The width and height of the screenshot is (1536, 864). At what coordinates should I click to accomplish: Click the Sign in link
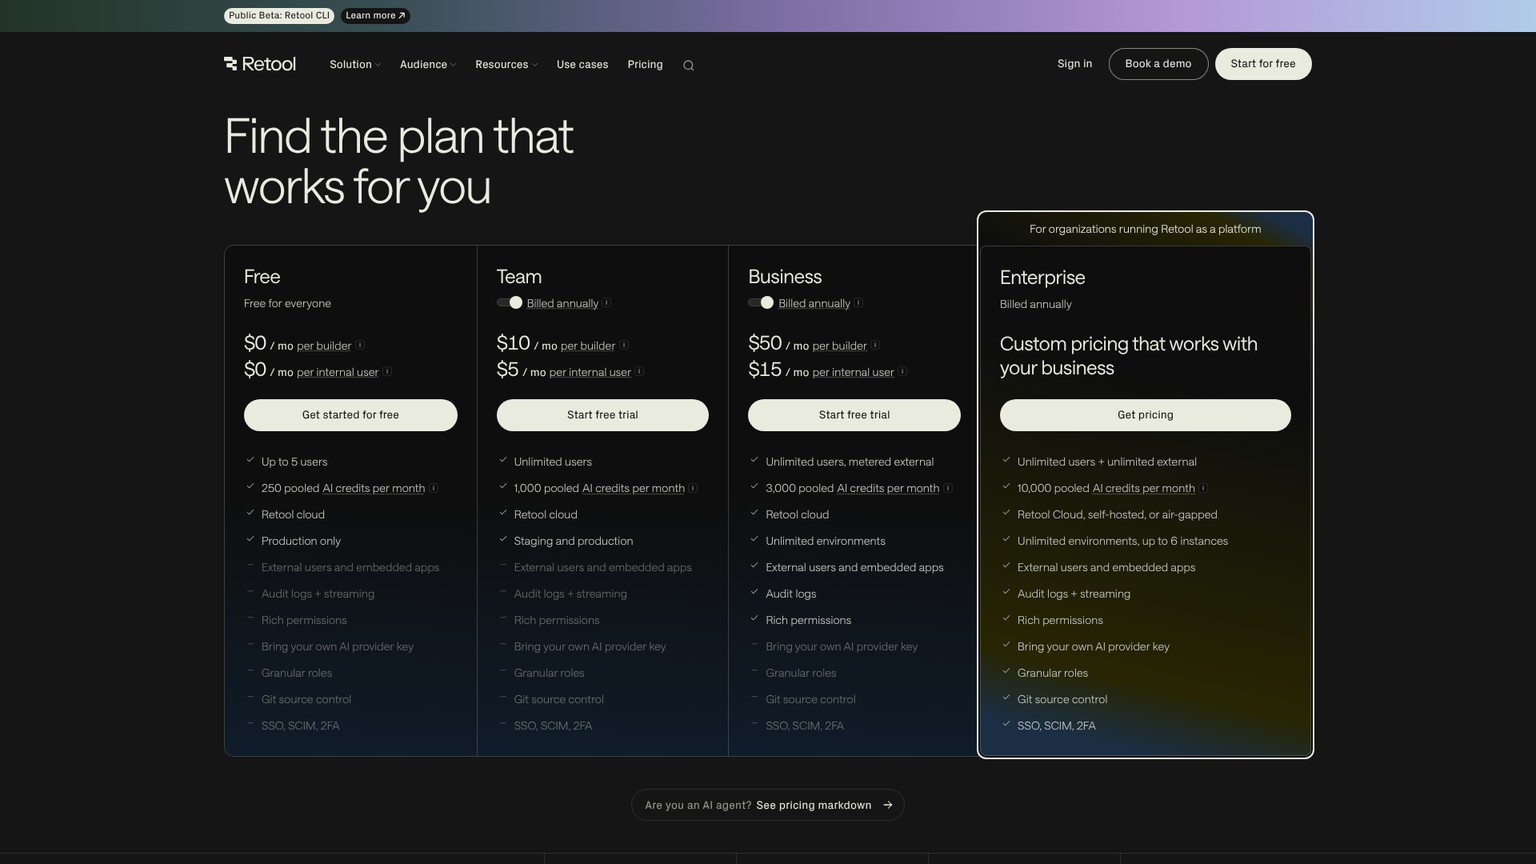point(1075,64)
